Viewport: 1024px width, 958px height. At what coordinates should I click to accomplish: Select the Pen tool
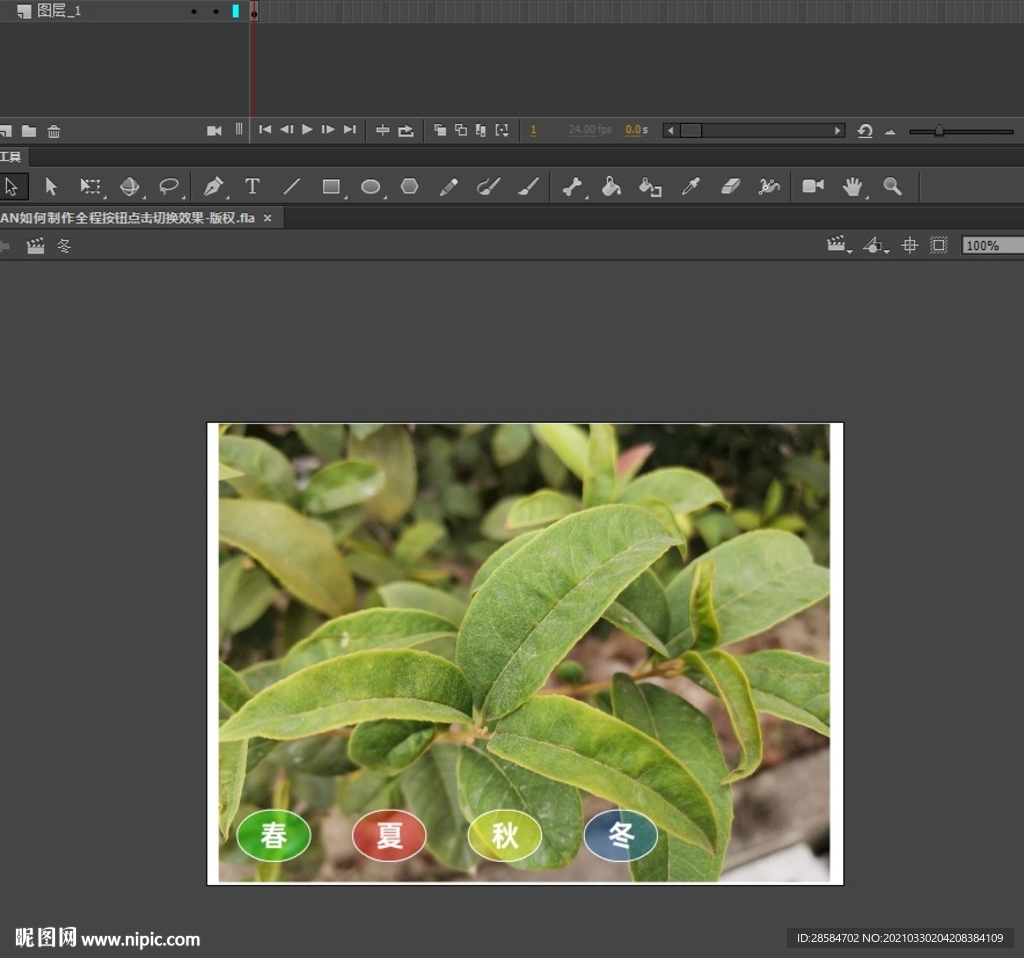click(213, 187)
